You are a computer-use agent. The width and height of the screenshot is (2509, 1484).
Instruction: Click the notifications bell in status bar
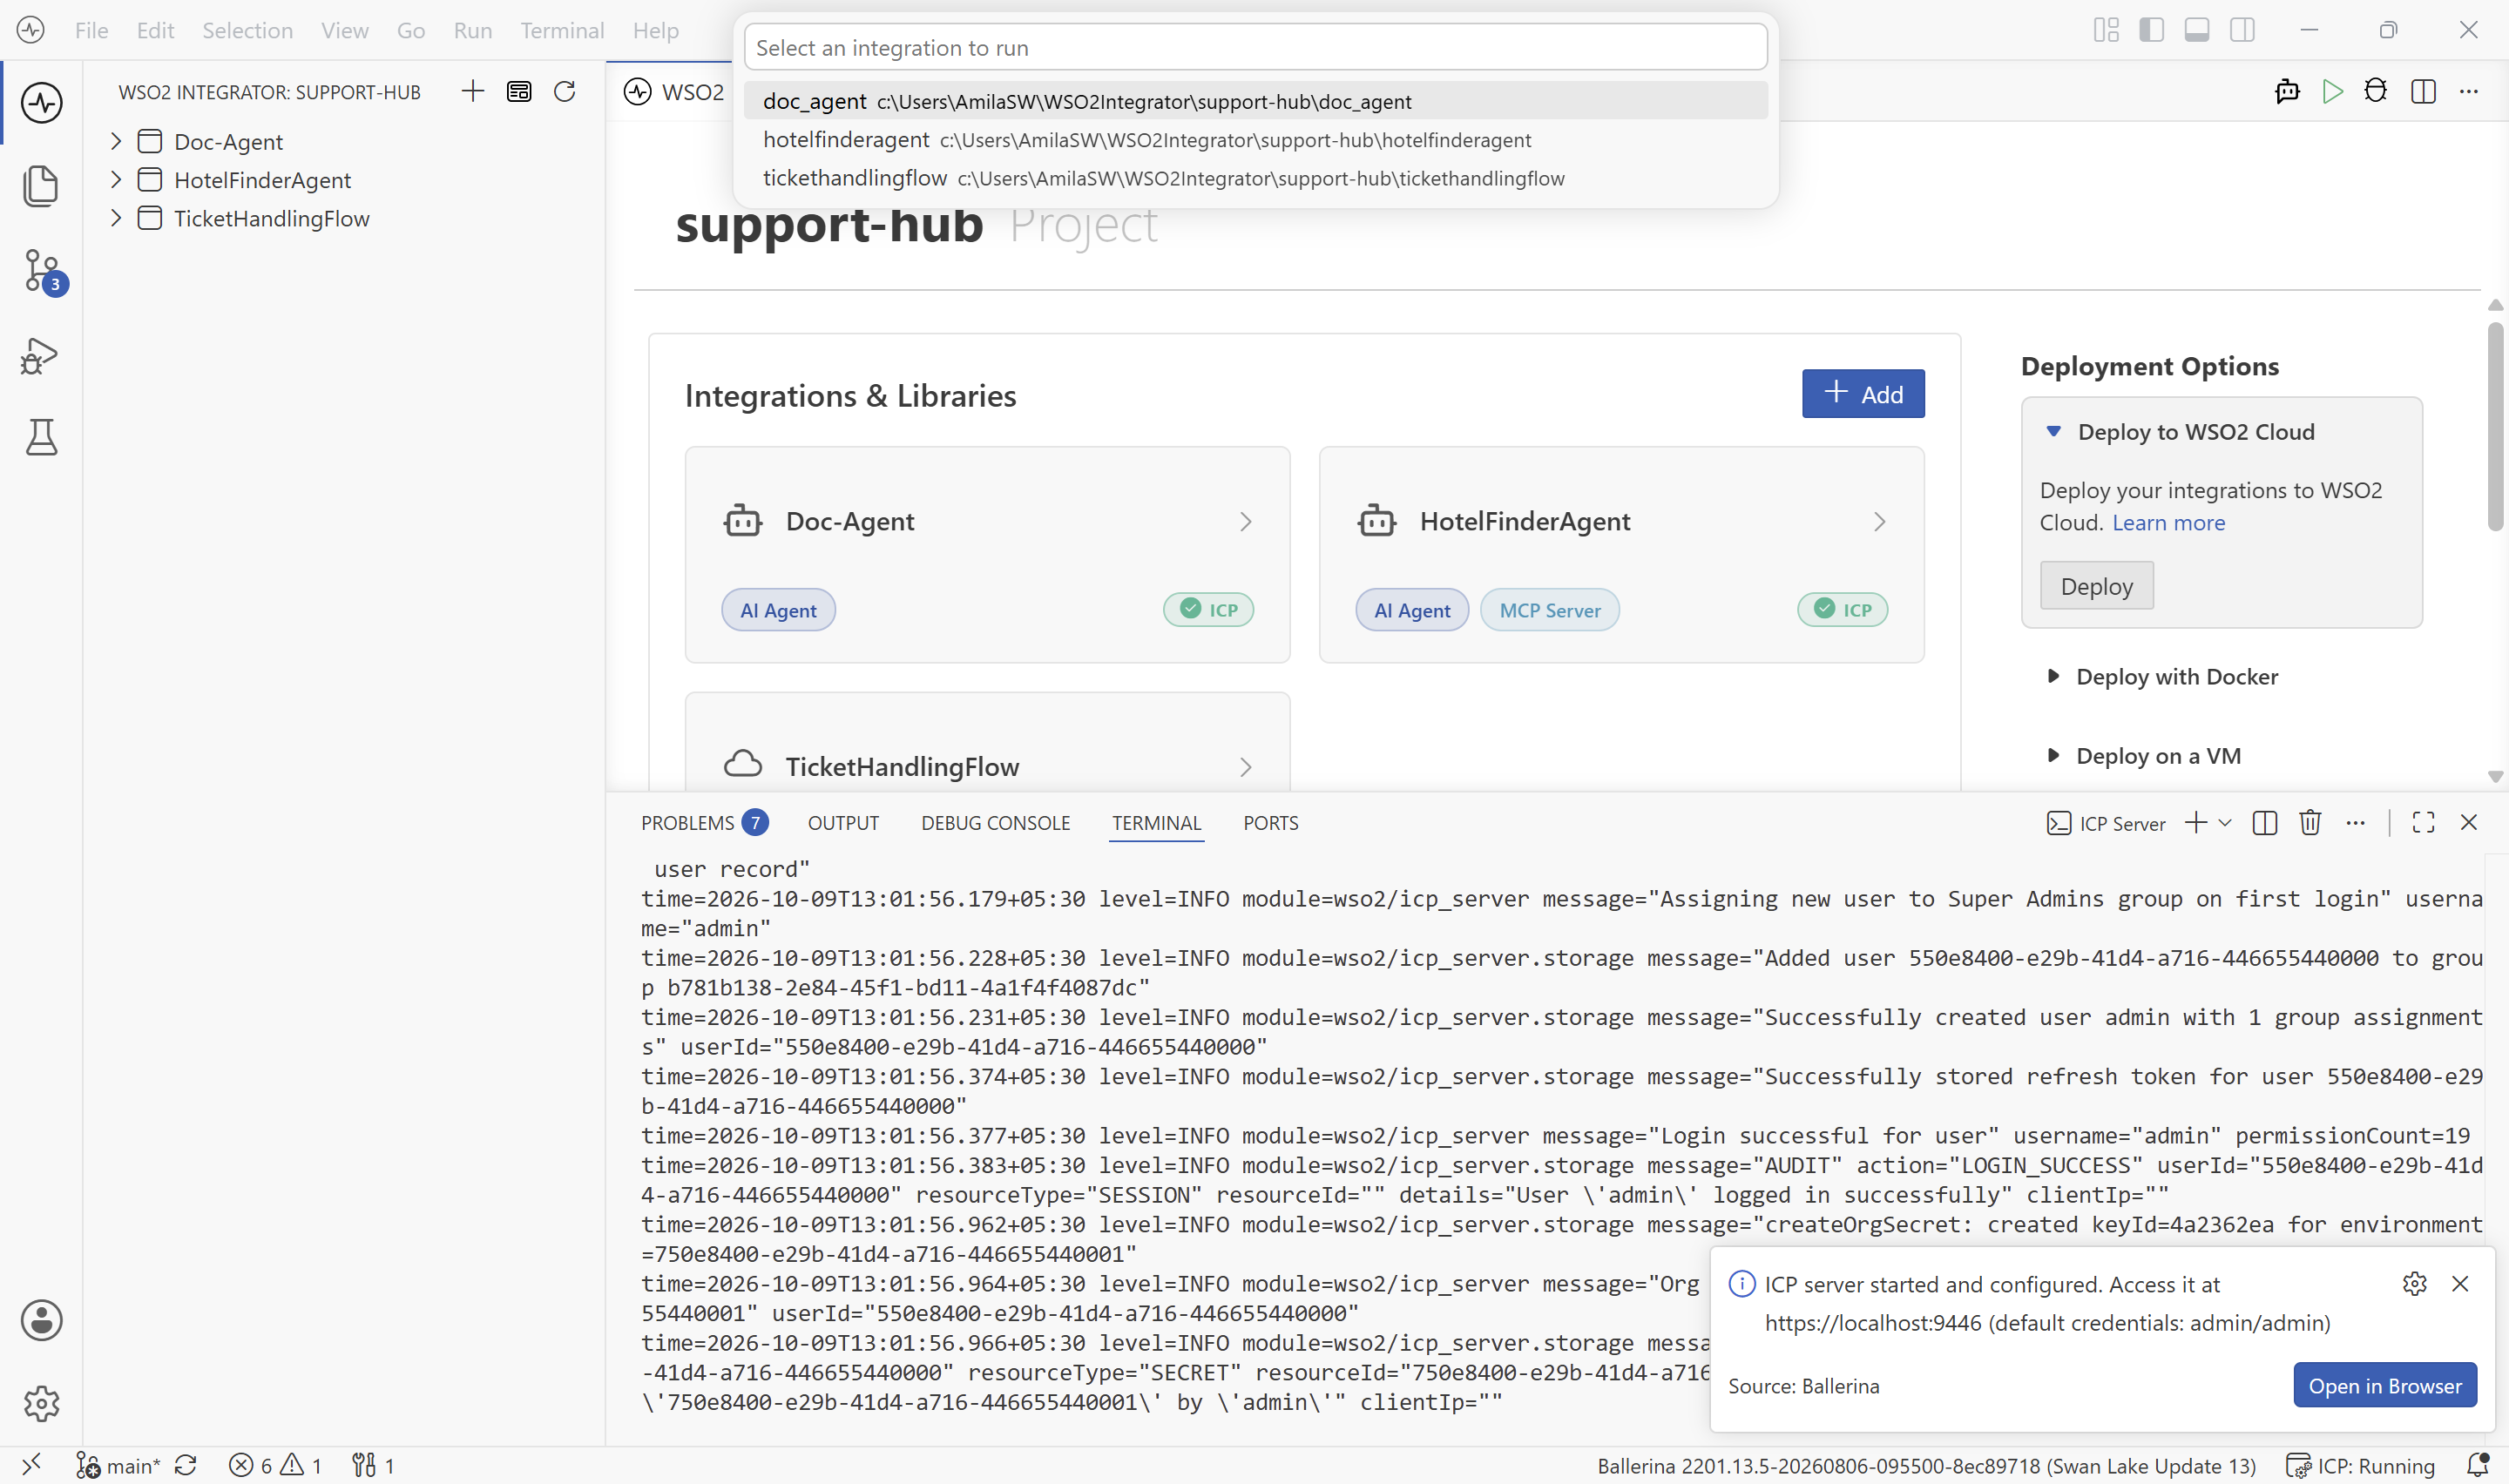(x=2478, y=1465)
